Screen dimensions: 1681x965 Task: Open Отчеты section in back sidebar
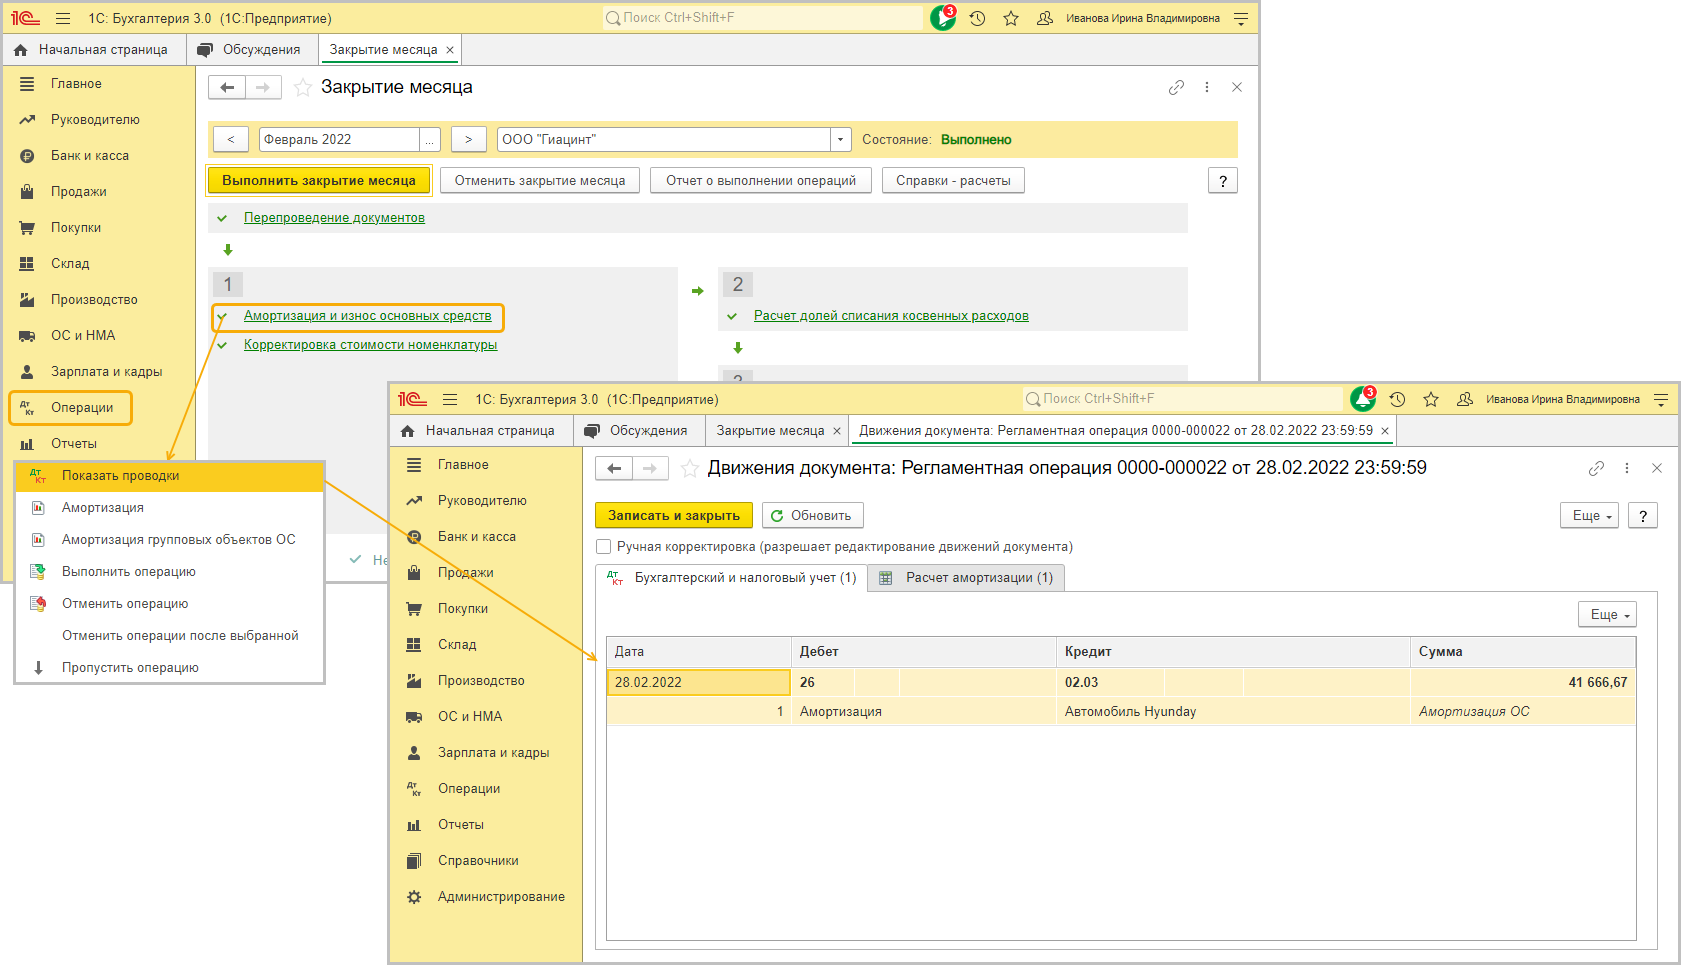pyautogui.click(x=74, y=444)
